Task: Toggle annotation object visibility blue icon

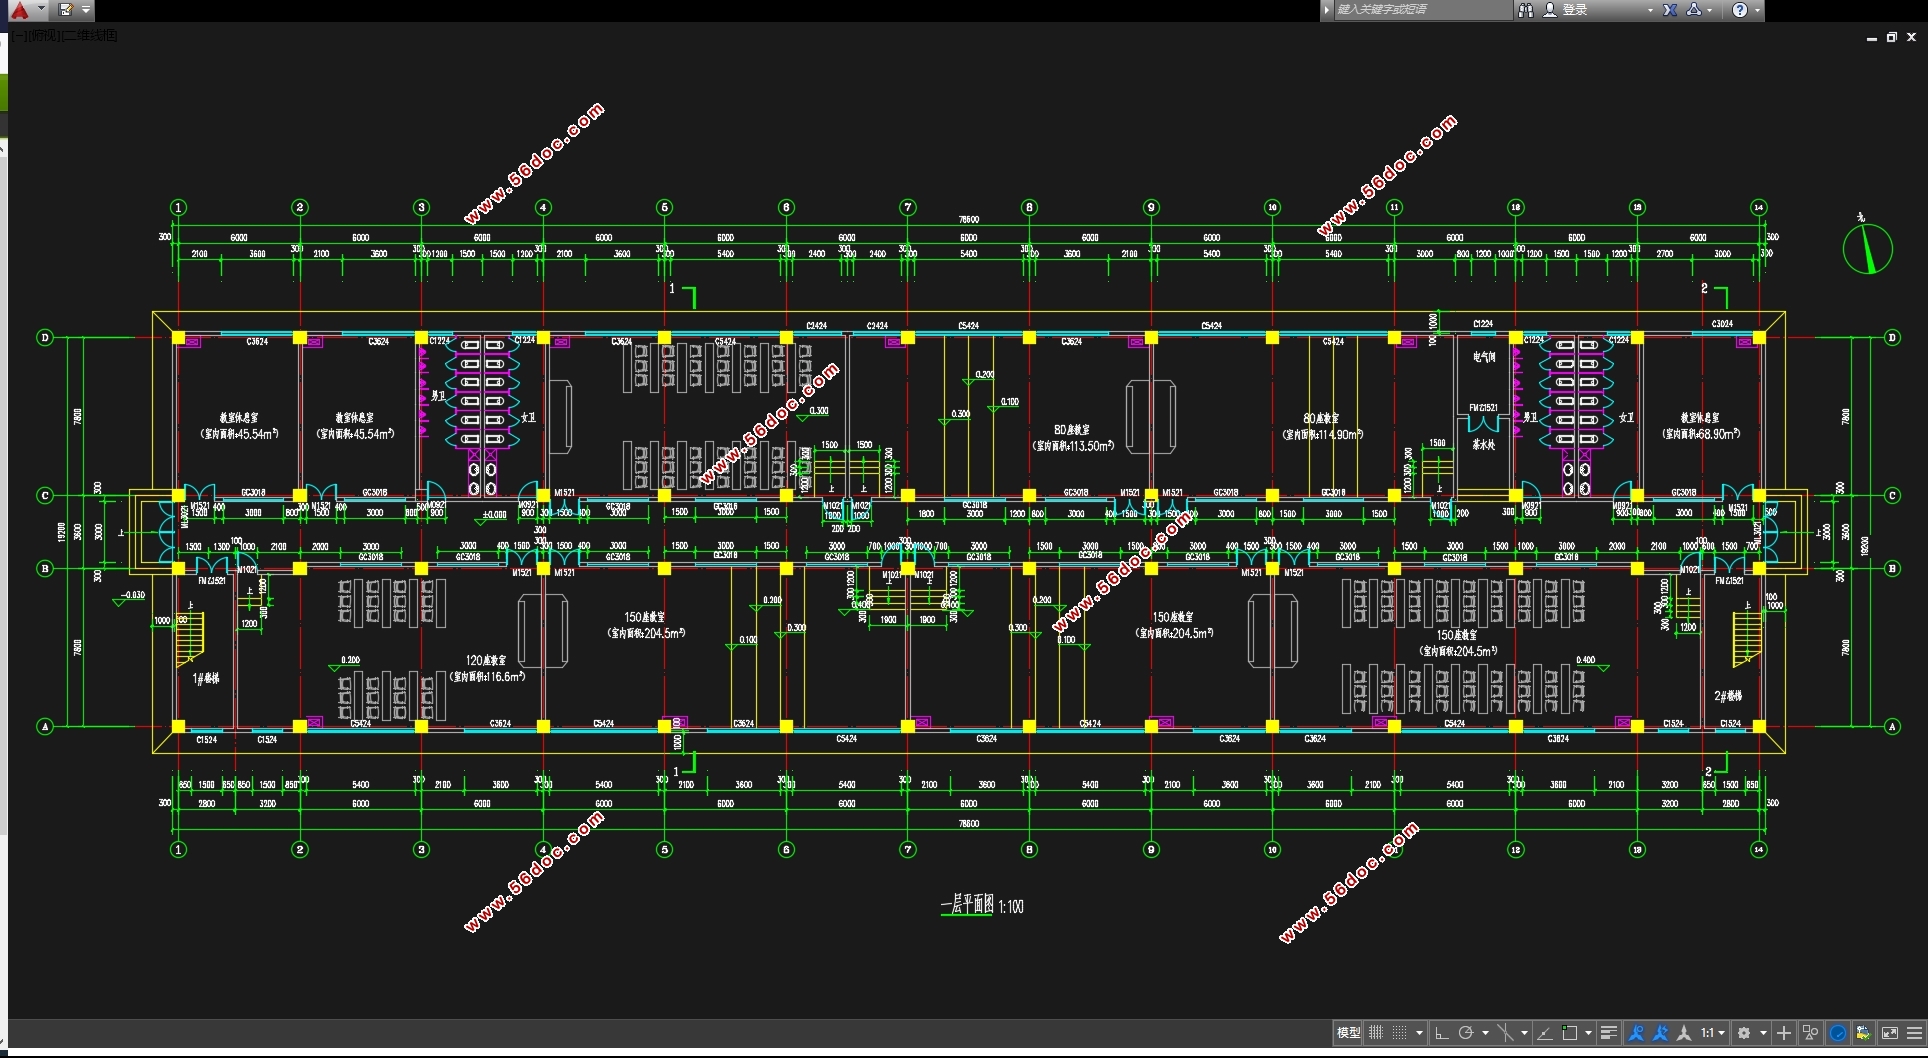Action: click(x=1636, y=1033)
